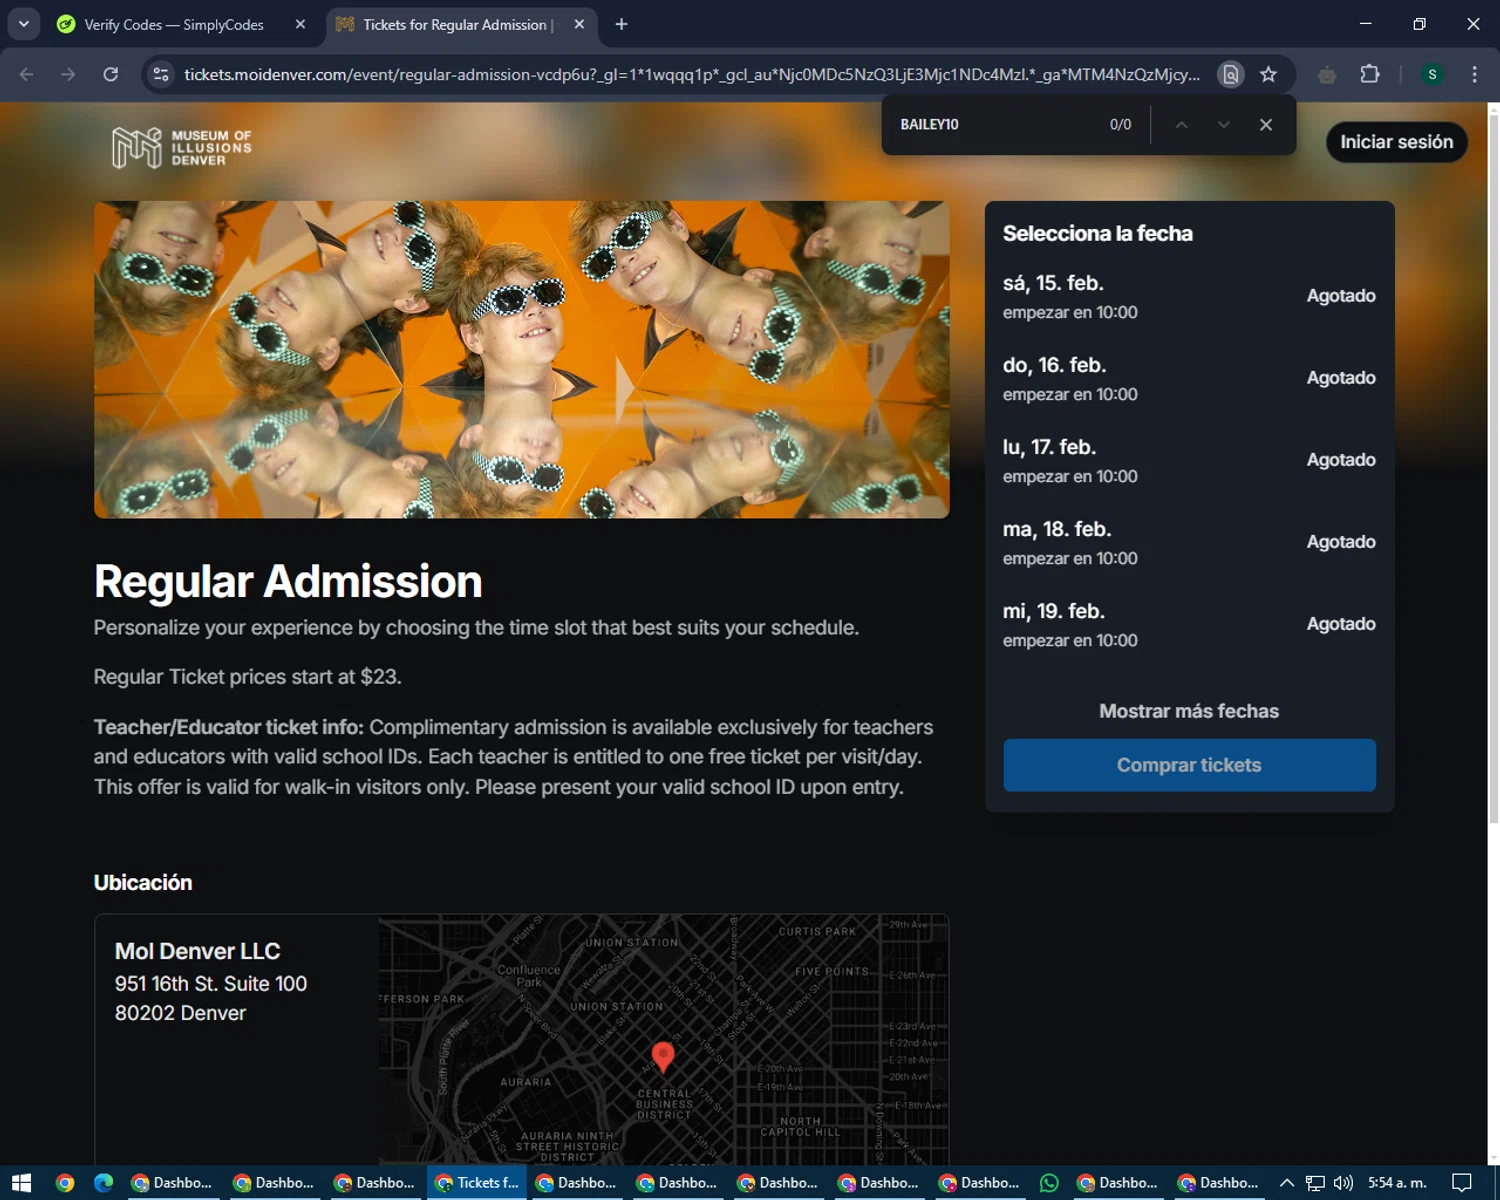Select the lu, 17. feb. date row

(1189, 460)
